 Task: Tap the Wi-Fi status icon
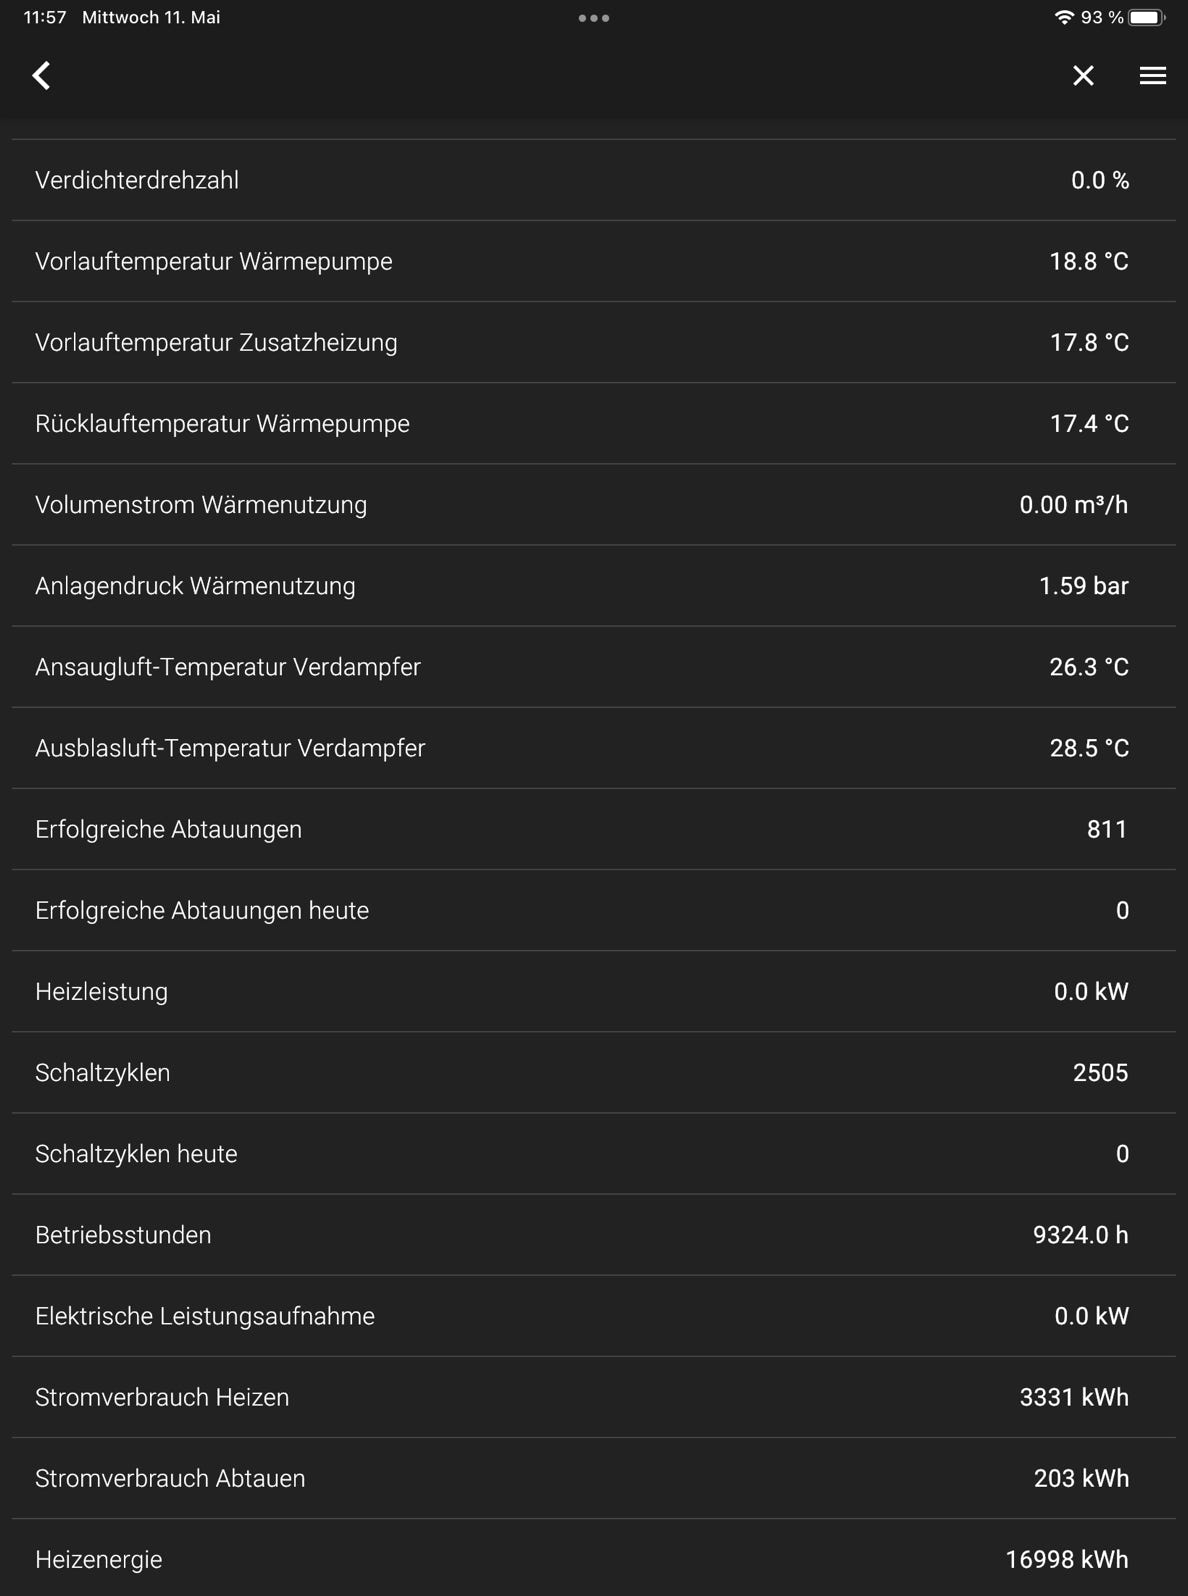(x=1064, y=18)
